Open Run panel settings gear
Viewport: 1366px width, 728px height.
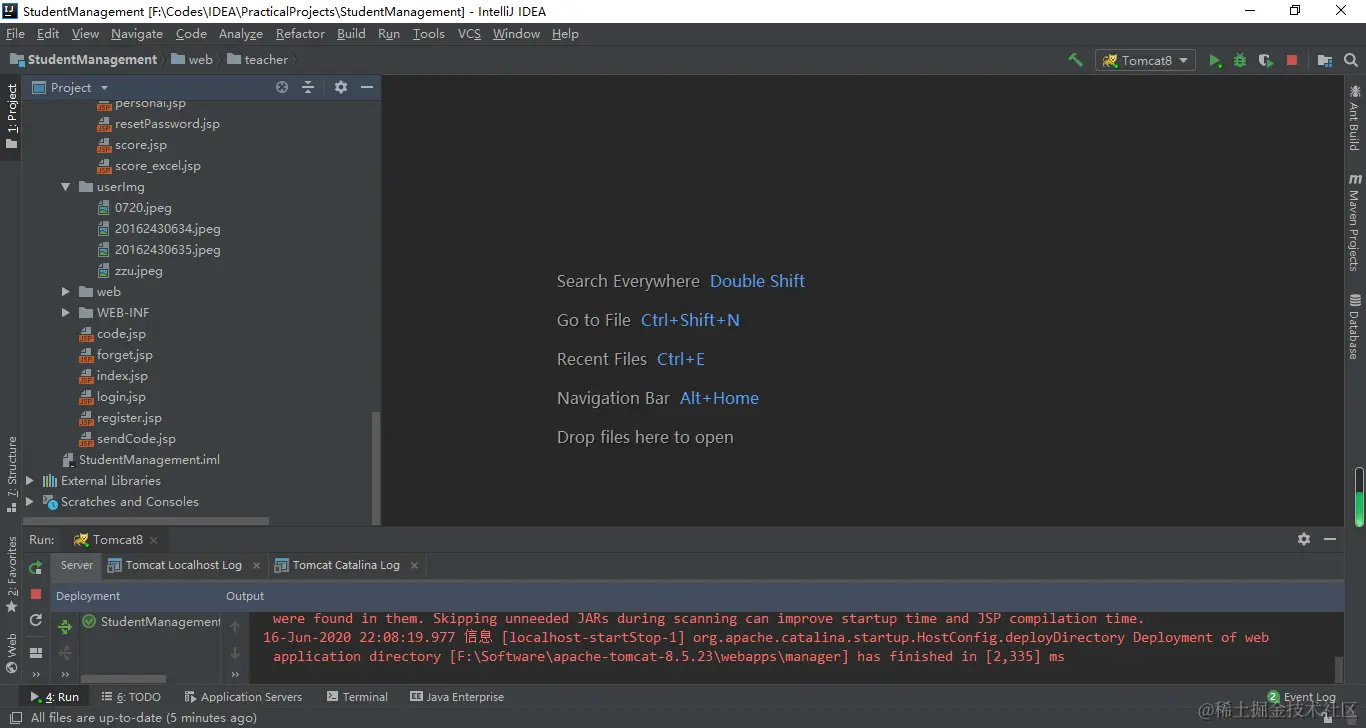(x=1304, y=539)
